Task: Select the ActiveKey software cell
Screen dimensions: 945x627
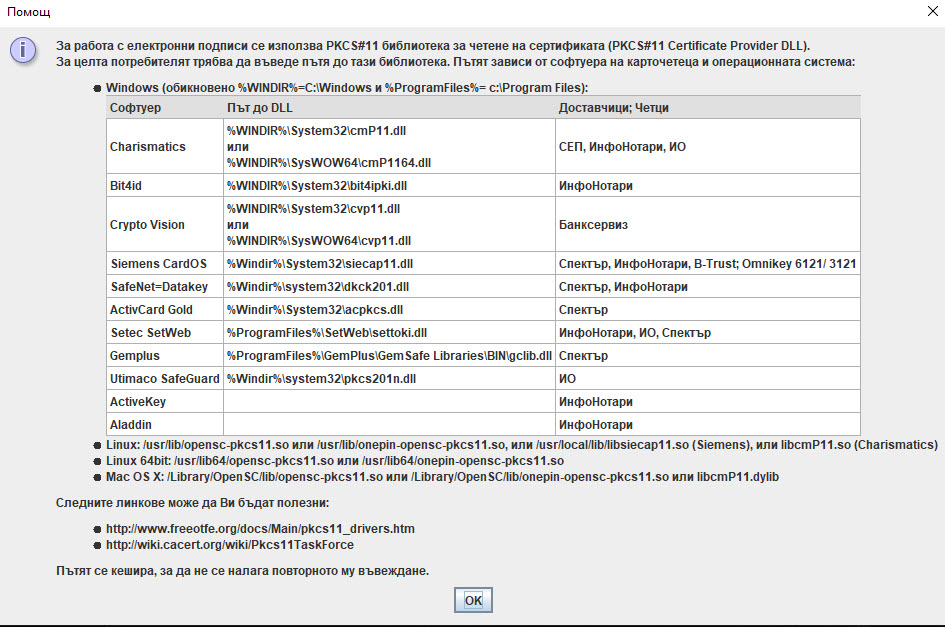Action: click(x=165, y=401)
